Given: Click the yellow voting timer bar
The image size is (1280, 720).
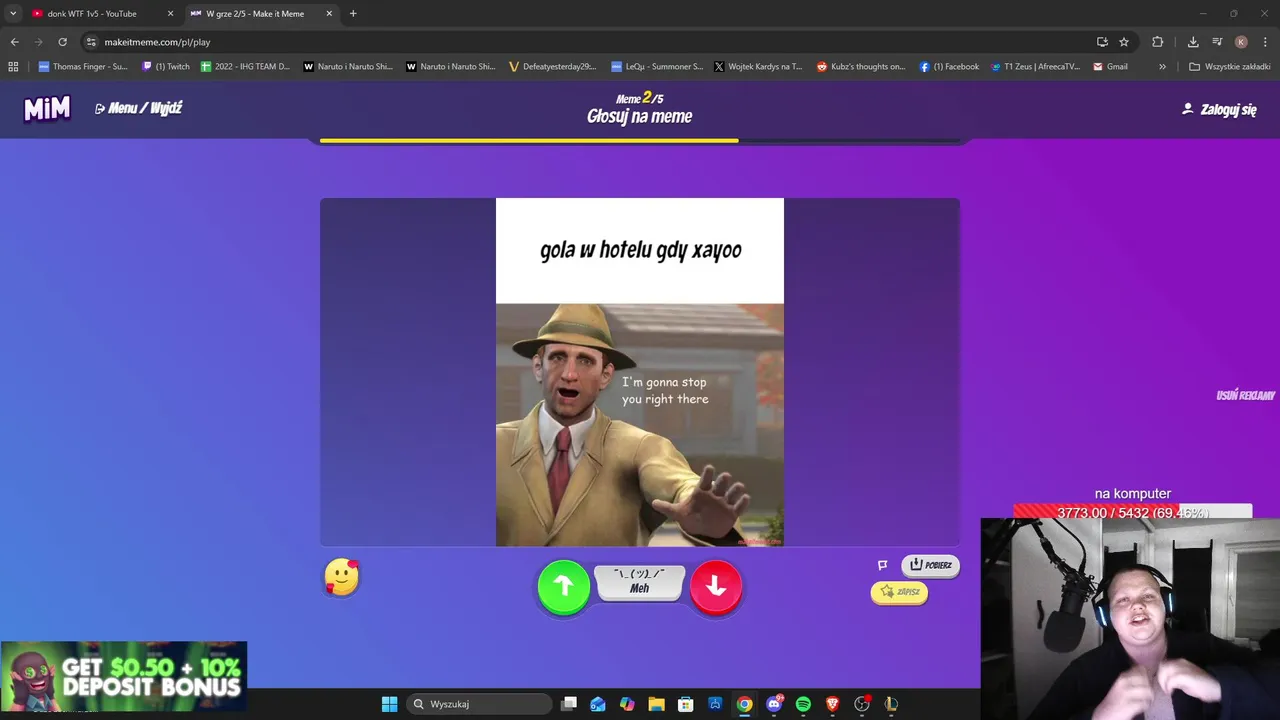Looking at the screenshot, I should [x=529, y=141].
